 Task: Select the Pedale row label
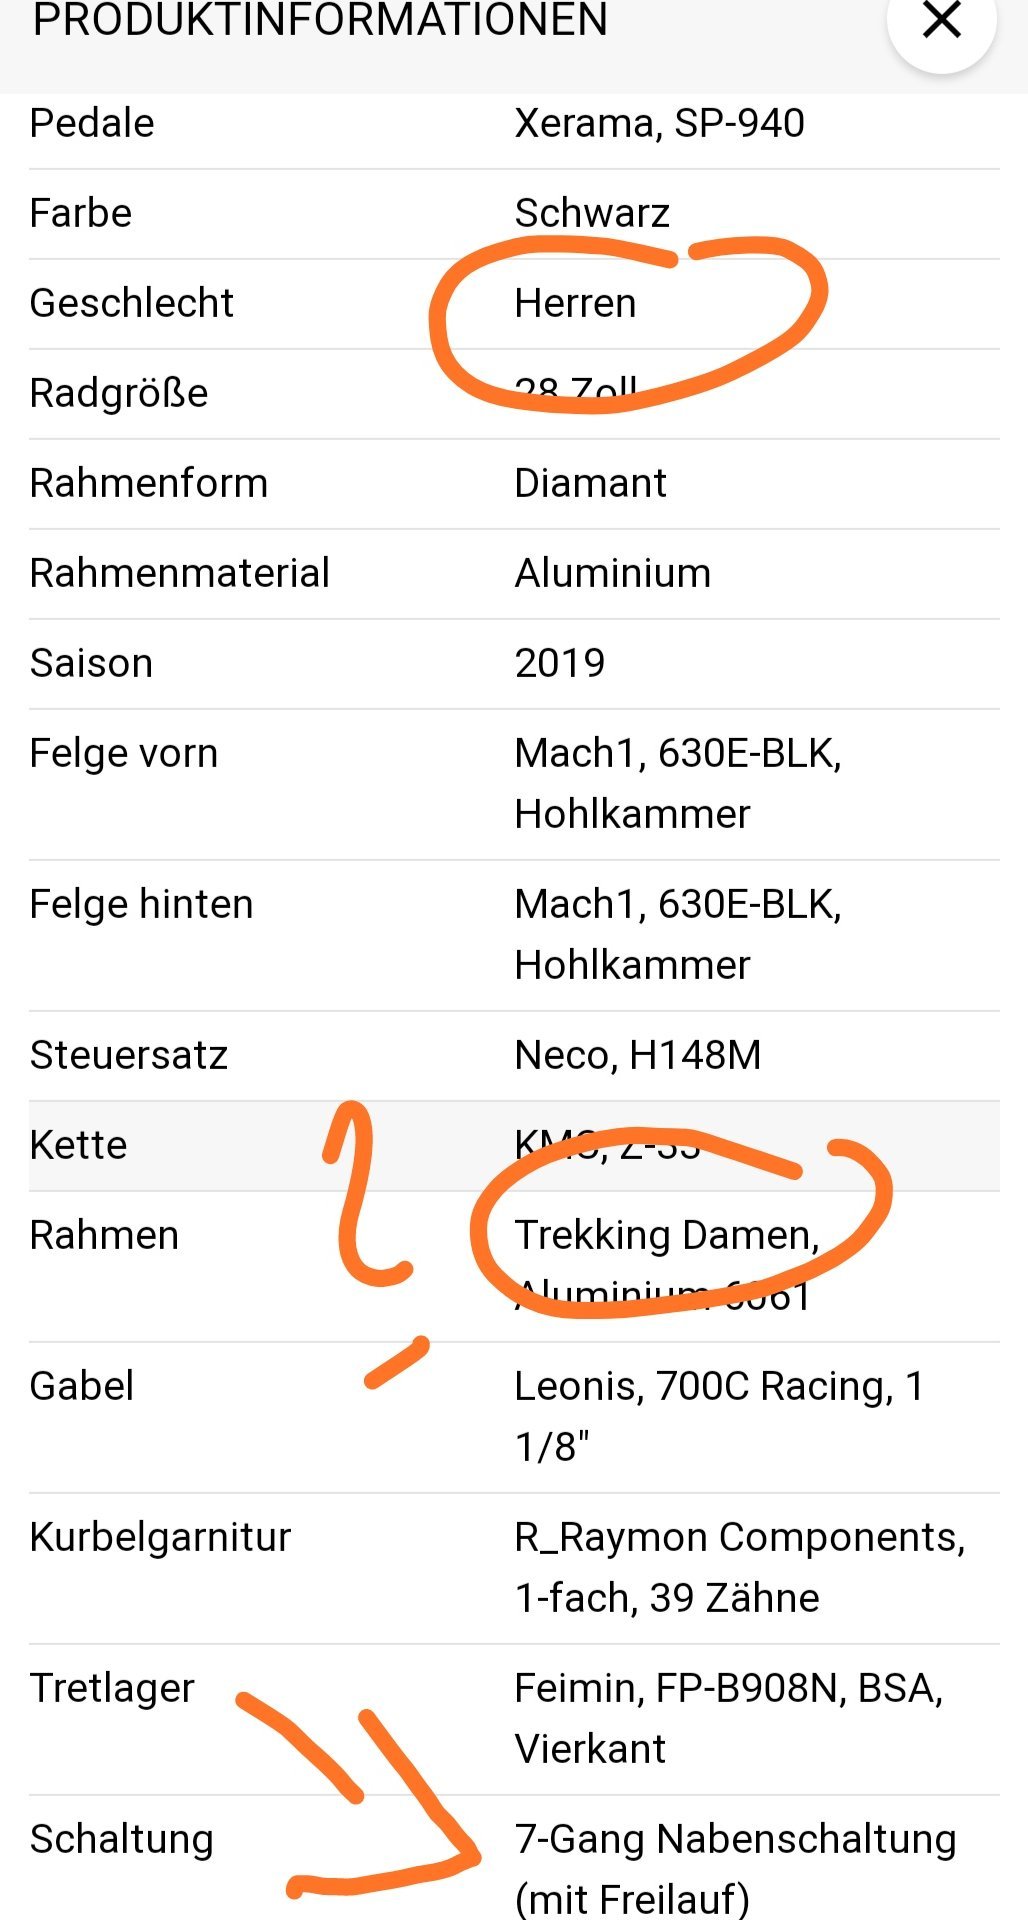pyautogui.click(x=92, y=123)
